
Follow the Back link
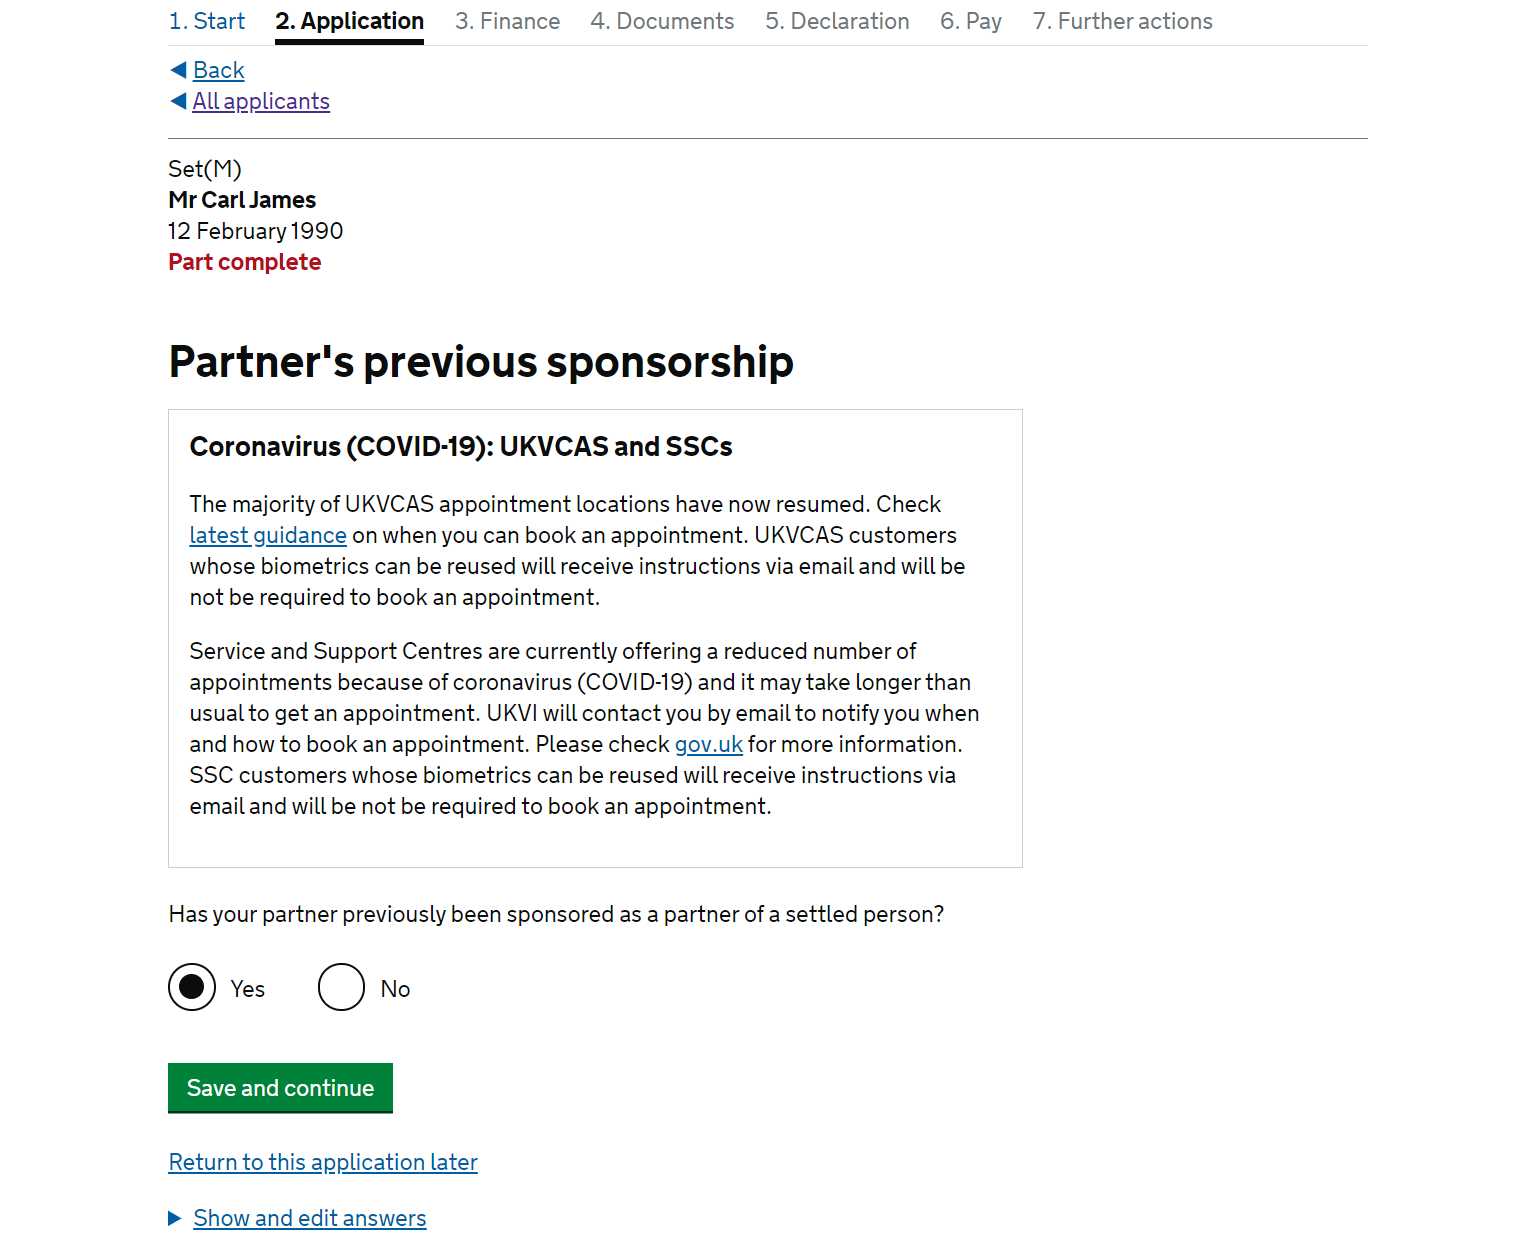tap(219, 70)
